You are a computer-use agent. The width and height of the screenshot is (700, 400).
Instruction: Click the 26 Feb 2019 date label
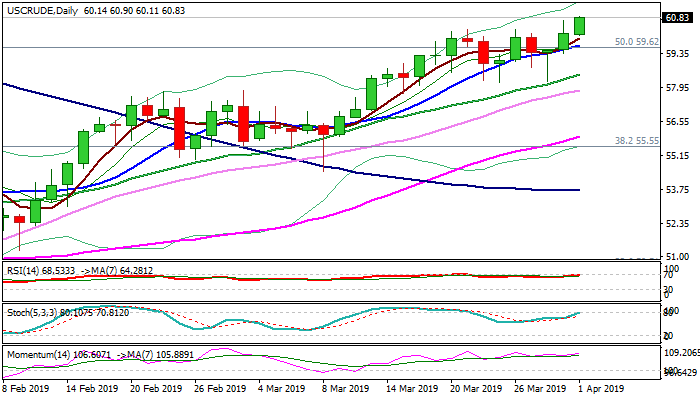pos(220,387)
